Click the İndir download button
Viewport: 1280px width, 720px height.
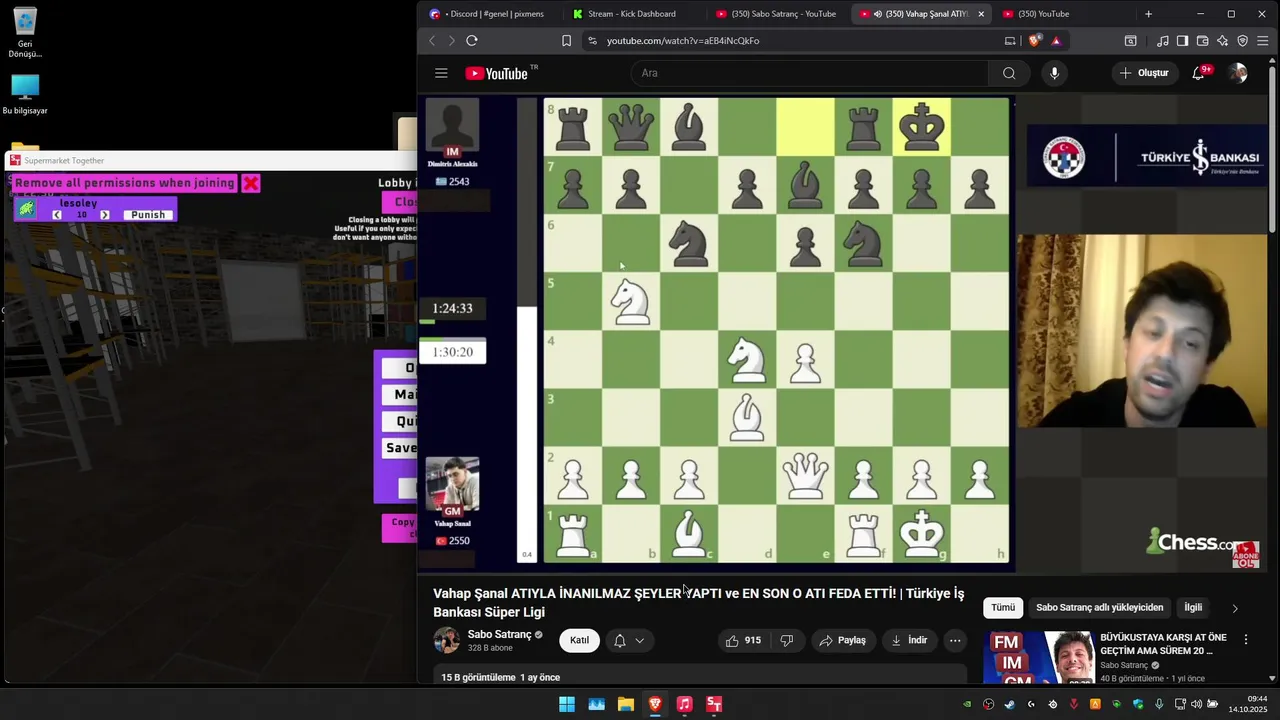pos(909,640)
